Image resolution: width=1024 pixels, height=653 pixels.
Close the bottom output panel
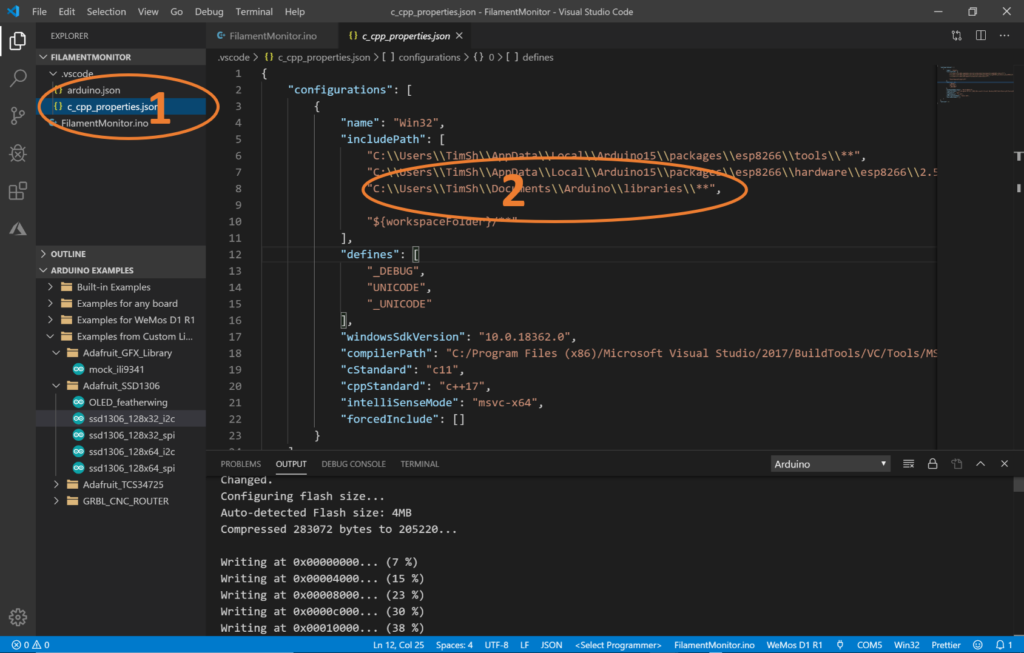coord(1004,464)
